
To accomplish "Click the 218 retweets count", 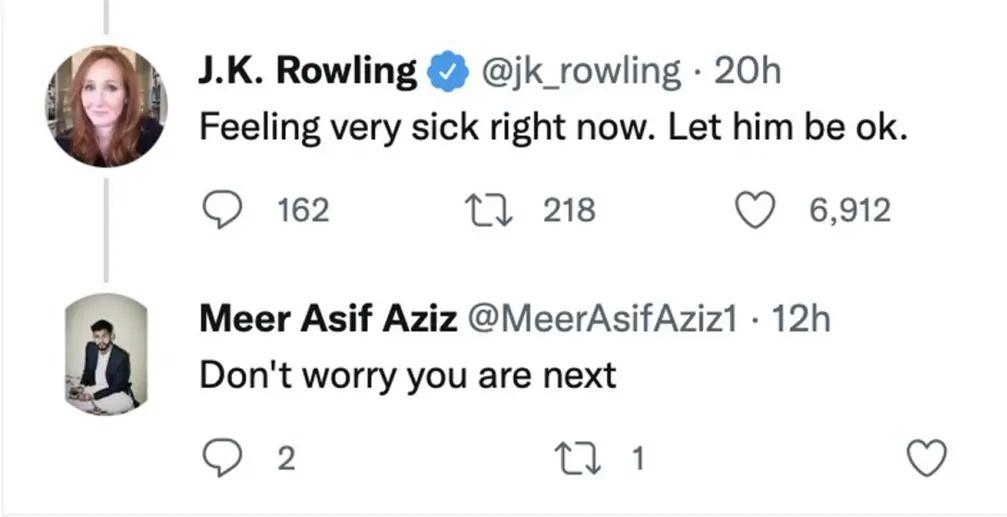I will [569, 210].
